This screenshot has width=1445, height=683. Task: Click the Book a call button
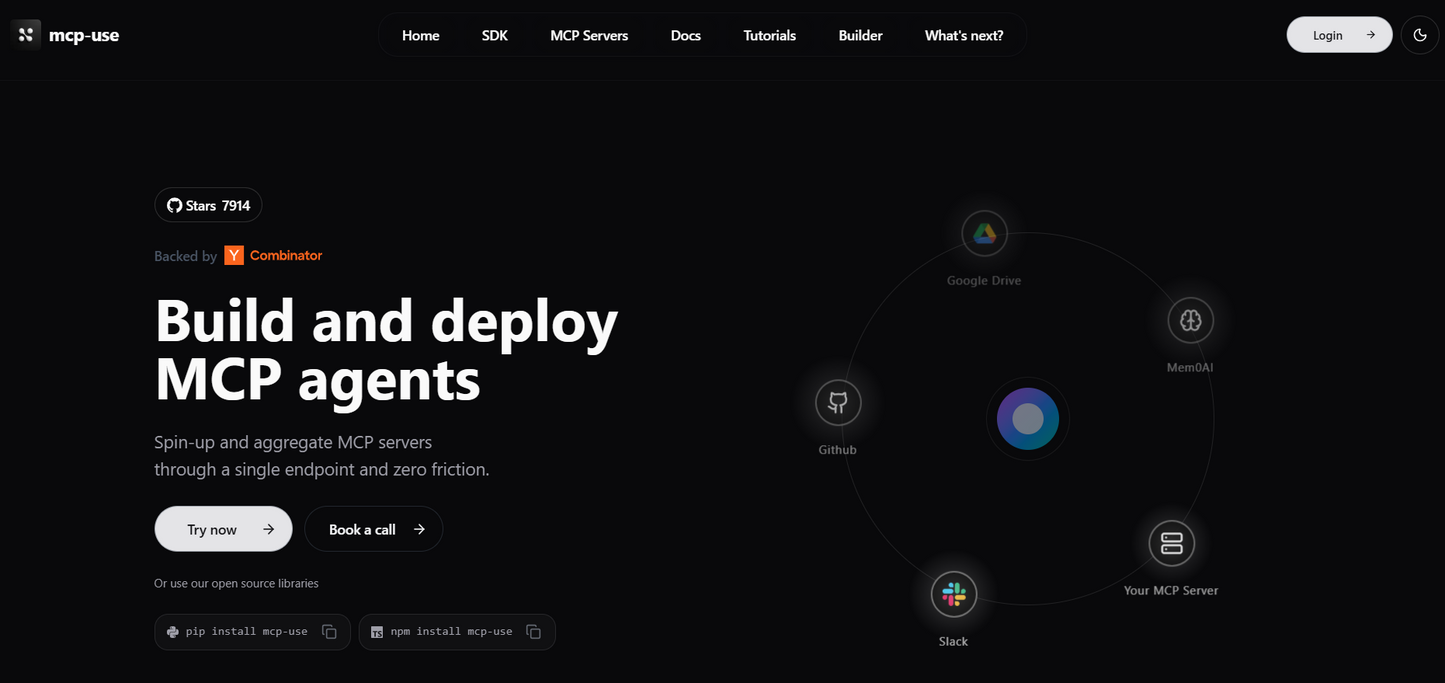373,529
